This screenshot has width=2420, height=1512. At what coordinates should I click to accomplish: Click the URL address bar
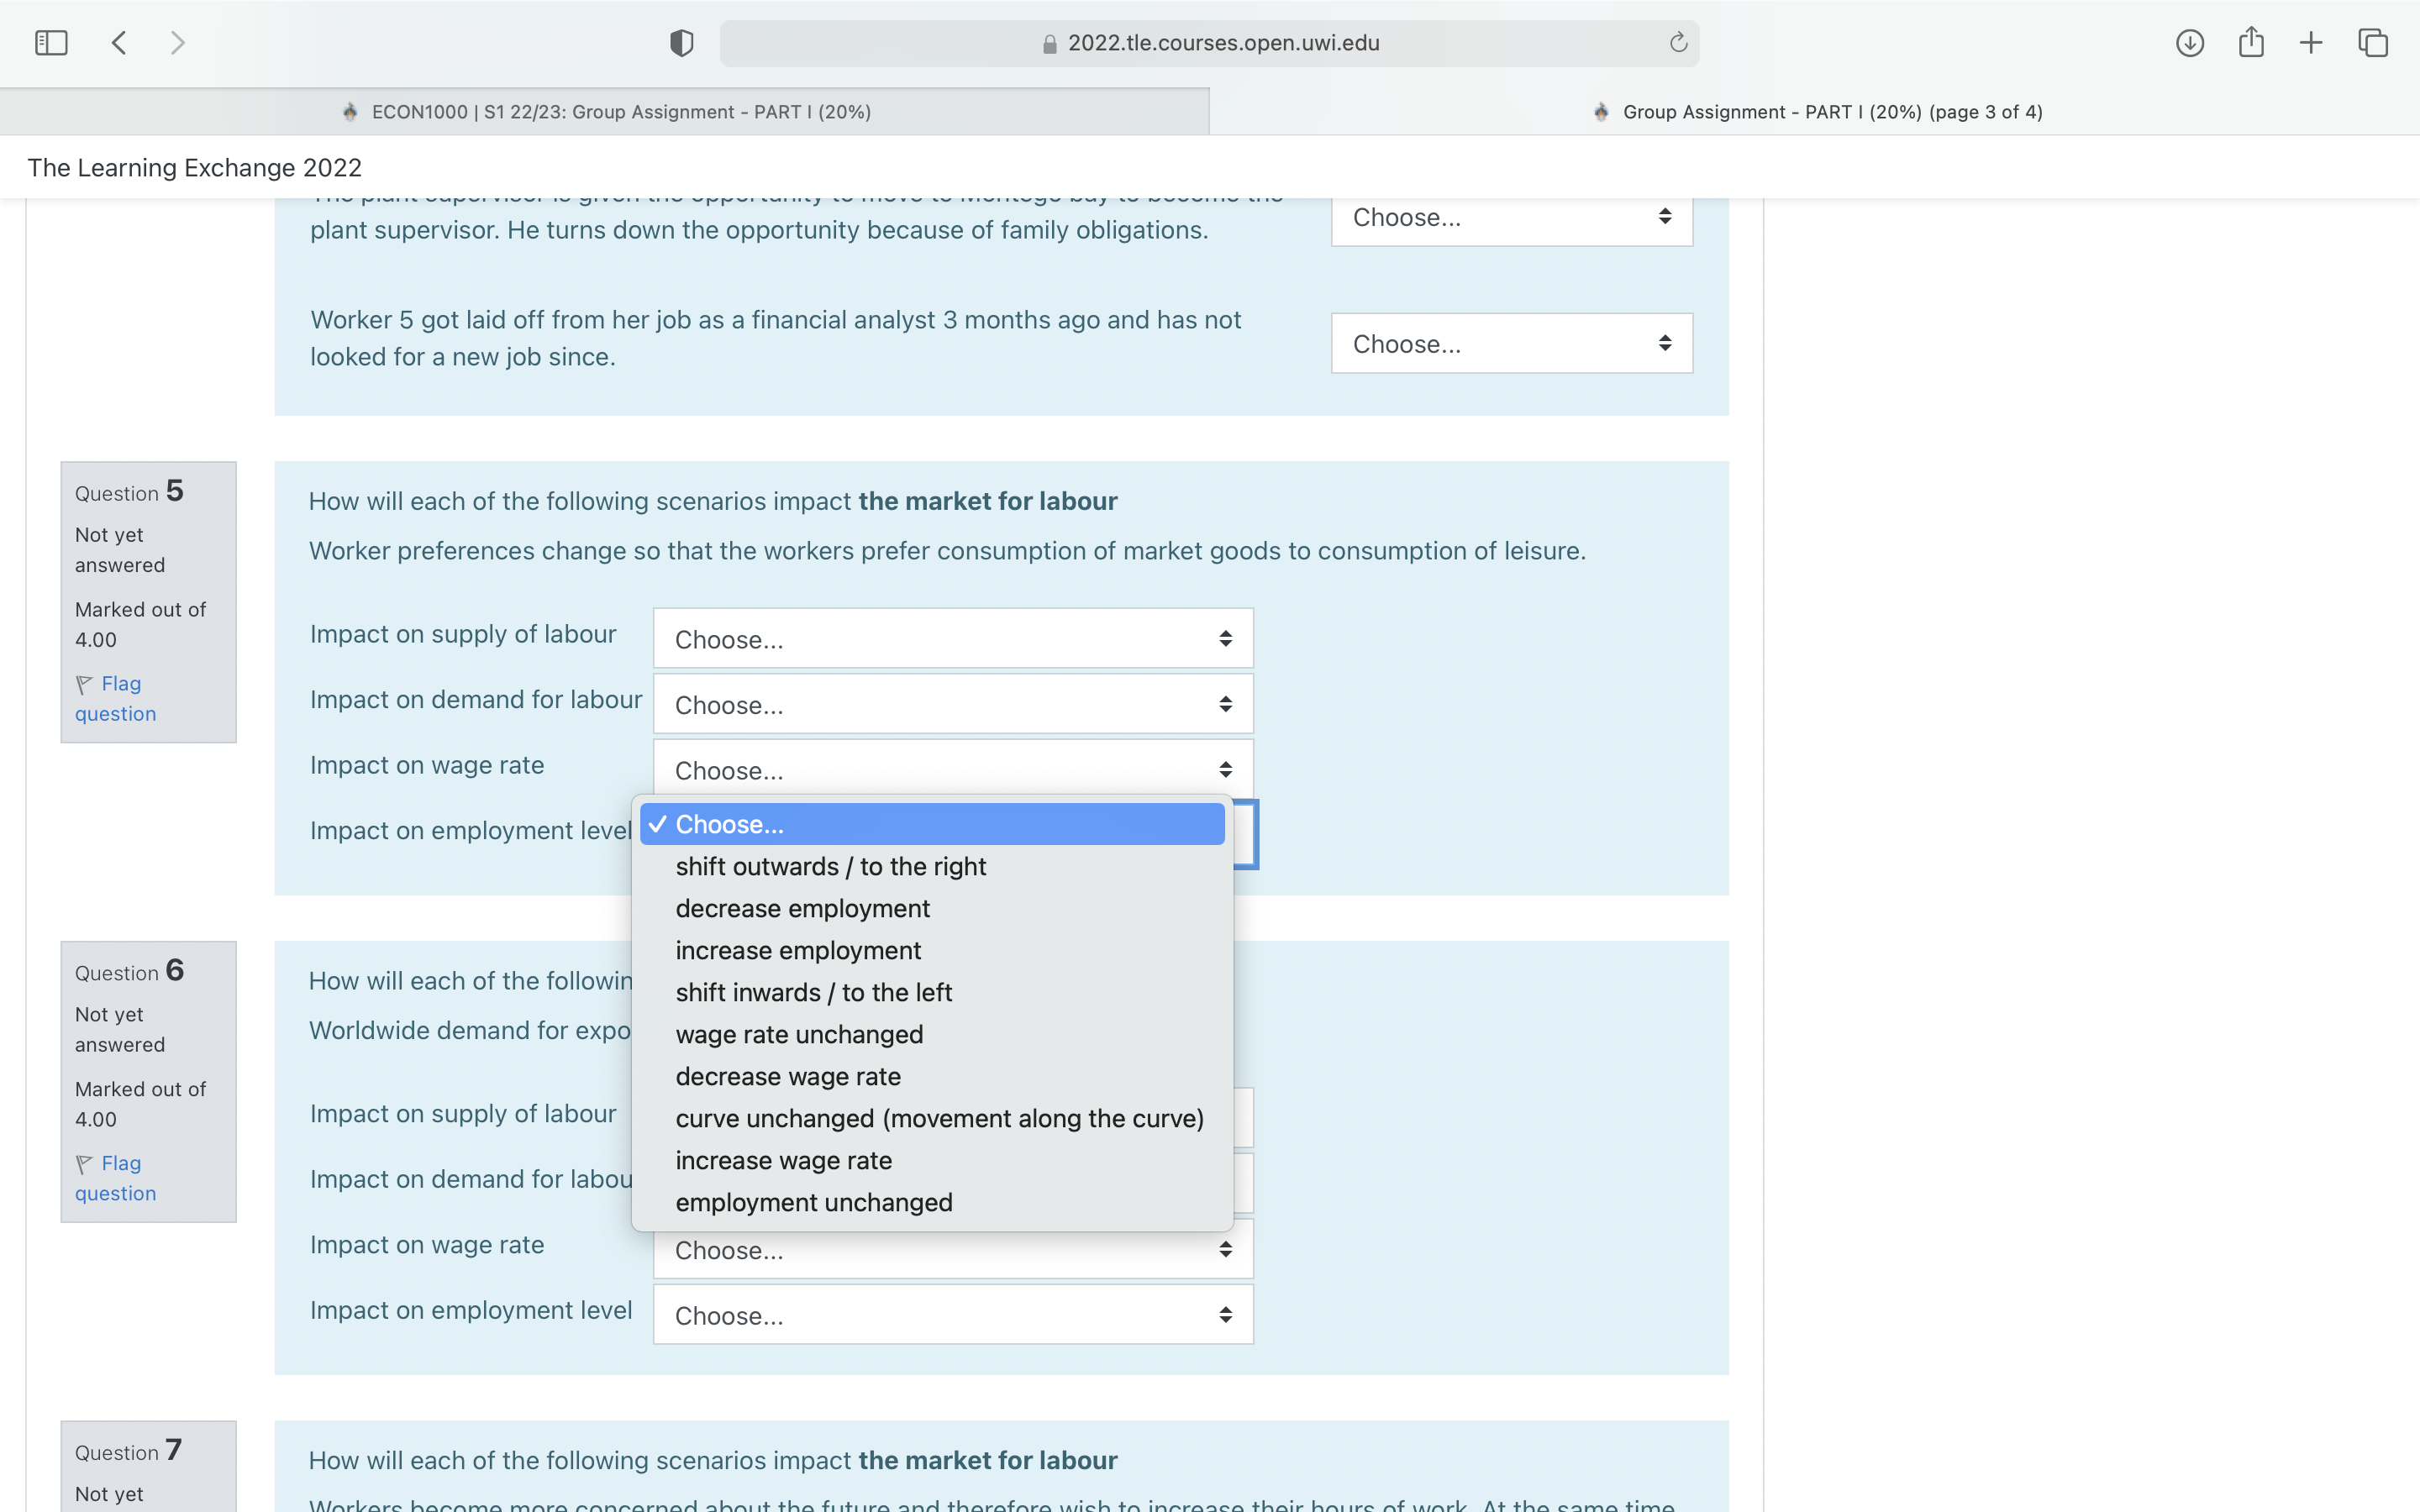pos(1208,43)
